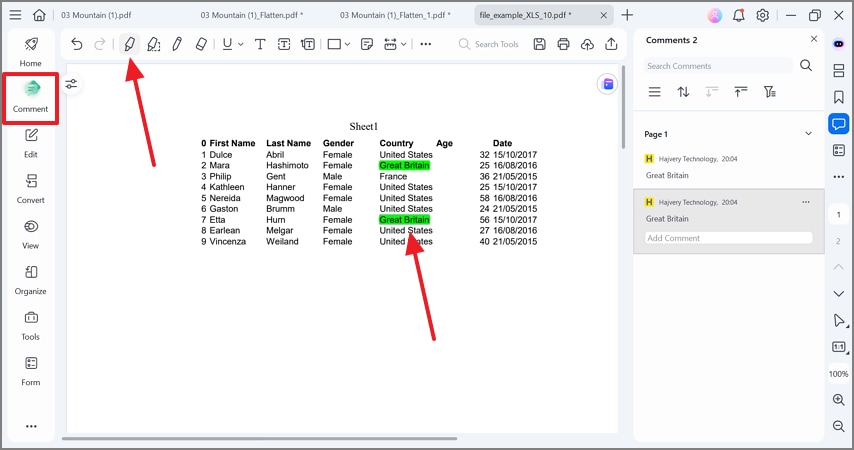Select first Great Britain comment

pyautogui.click(x=729, y=167)
